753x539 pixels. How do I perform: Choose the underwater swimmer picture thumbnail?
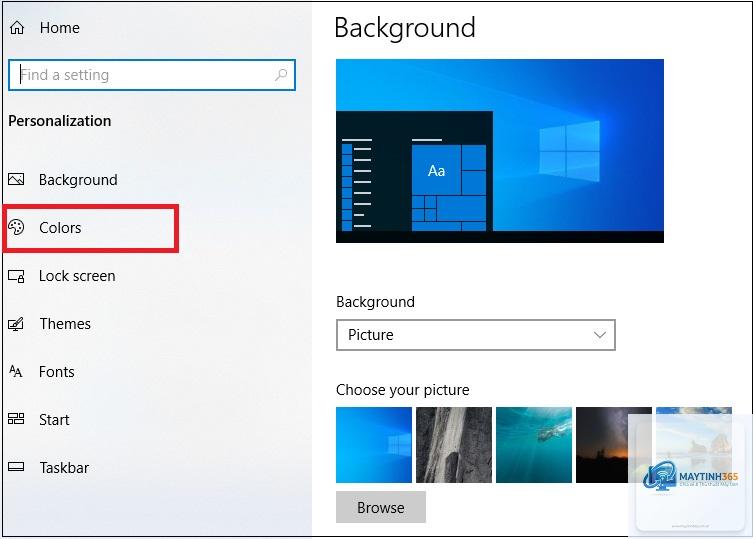(x=534, y=445)
